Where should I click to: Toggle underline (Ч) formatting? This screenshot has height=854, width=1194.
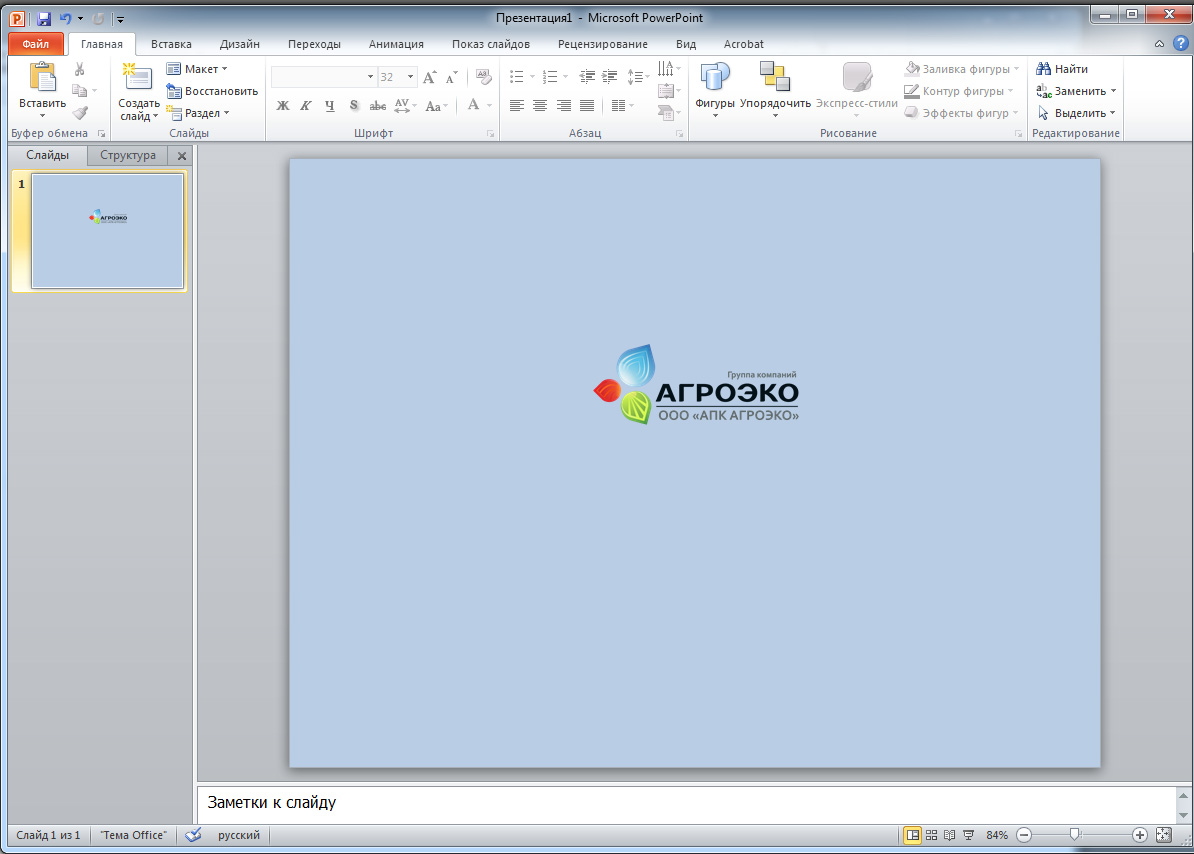tap(330, 106)
